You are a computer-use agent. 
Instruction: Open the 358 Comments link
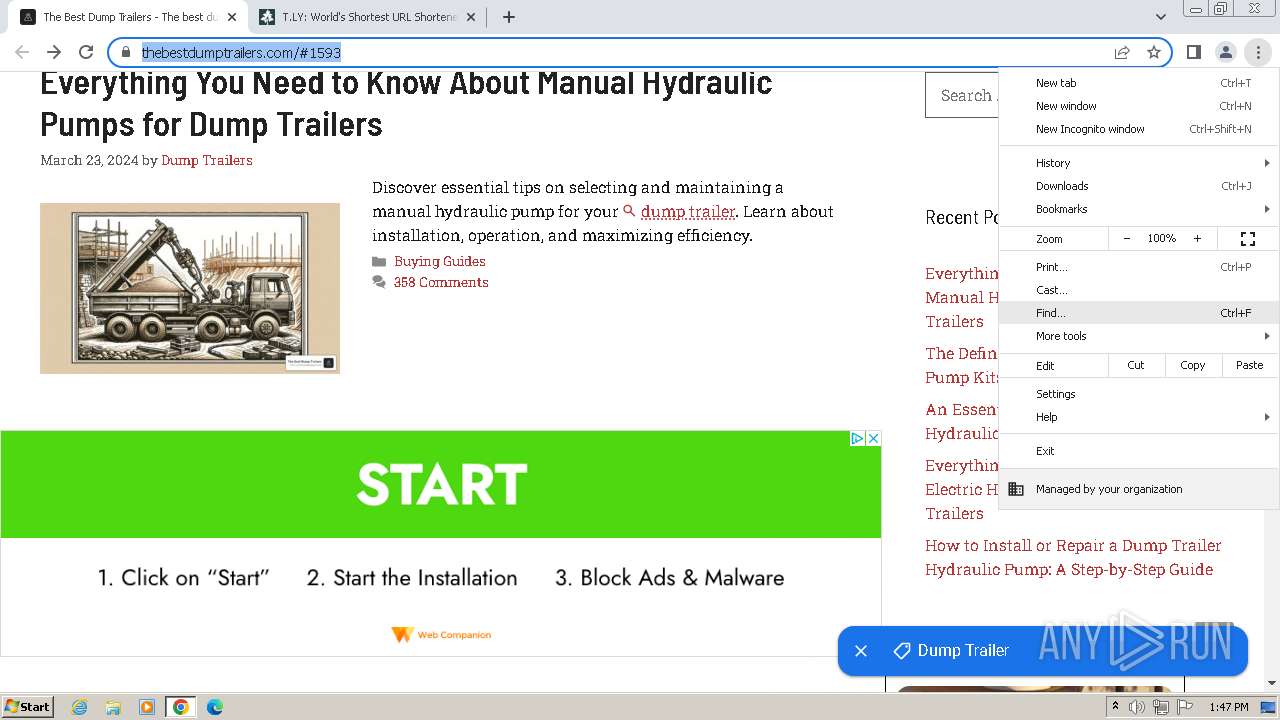point(441,282)
